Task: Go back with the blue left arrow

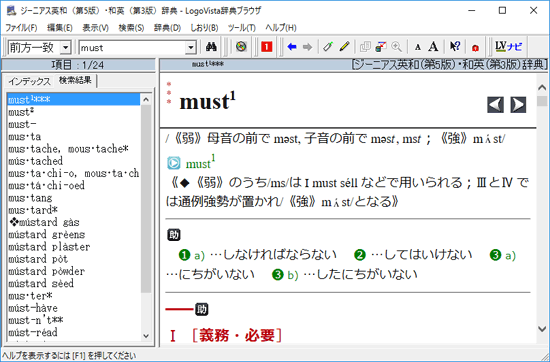Action: 292,47
